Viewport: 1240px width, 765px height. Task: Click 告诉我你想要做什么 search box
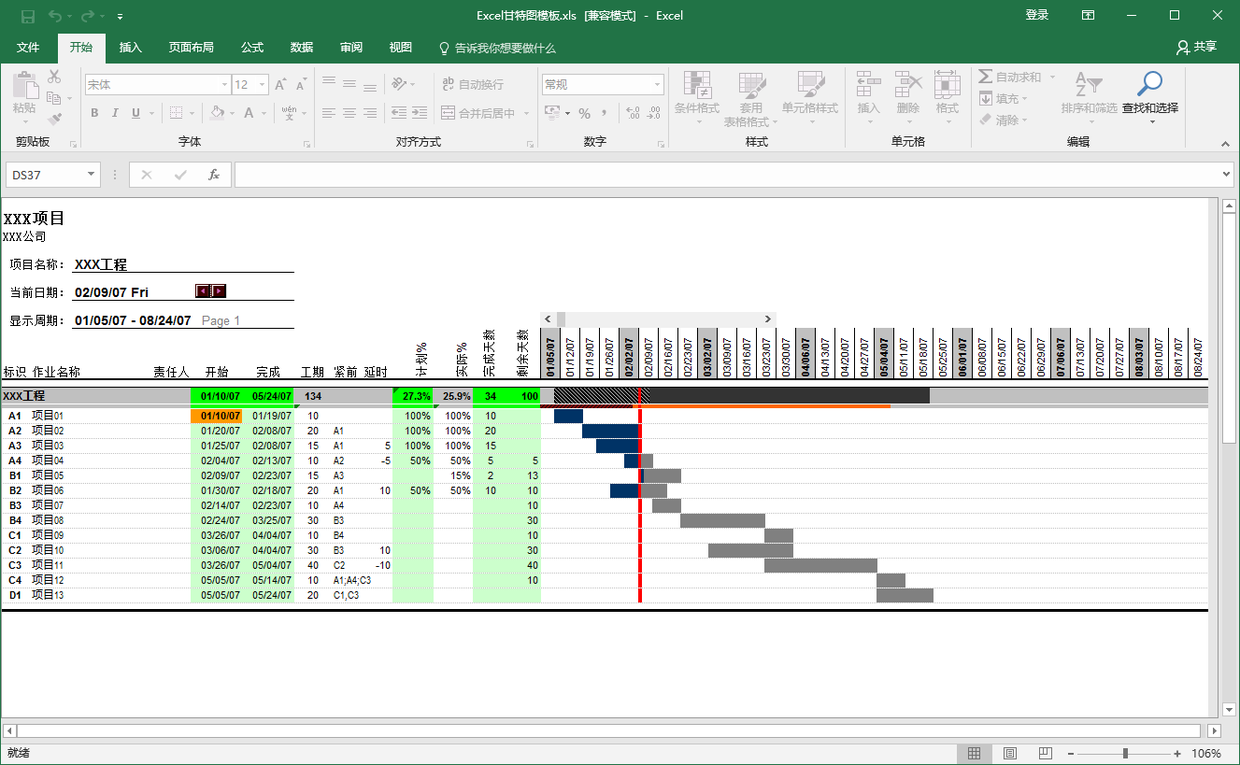pos(497,47)
